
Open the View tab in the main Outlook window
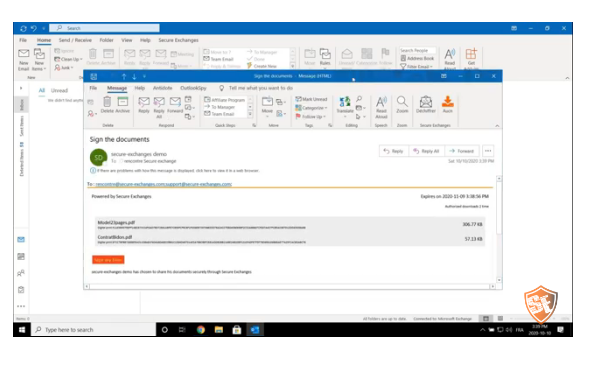(127, 40)
